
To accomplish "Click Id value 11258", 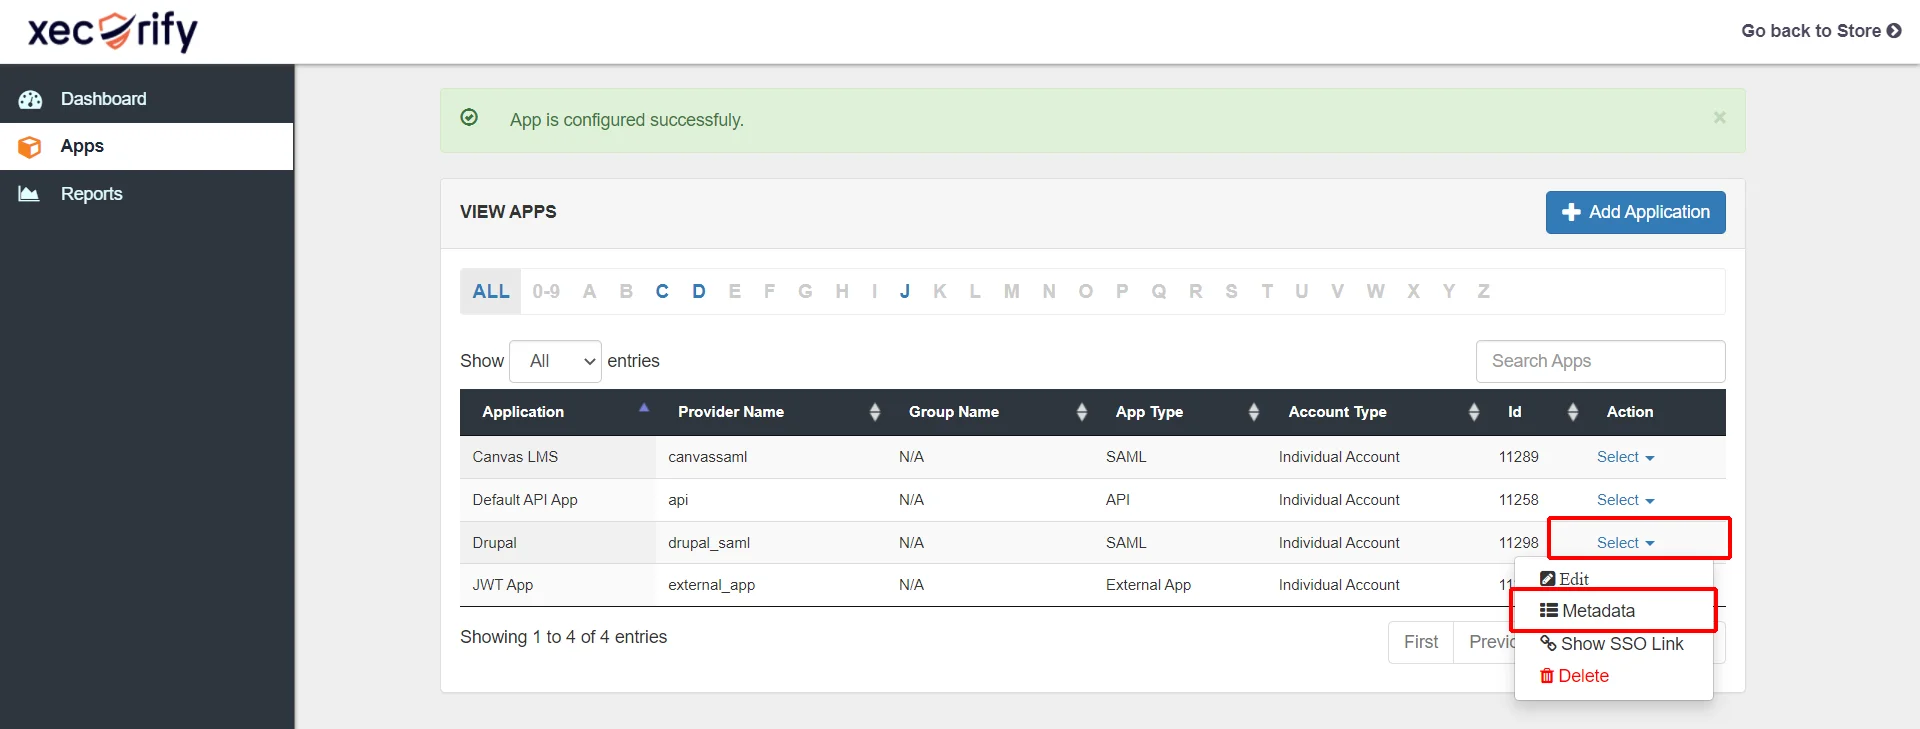I will coord(1518,500).
